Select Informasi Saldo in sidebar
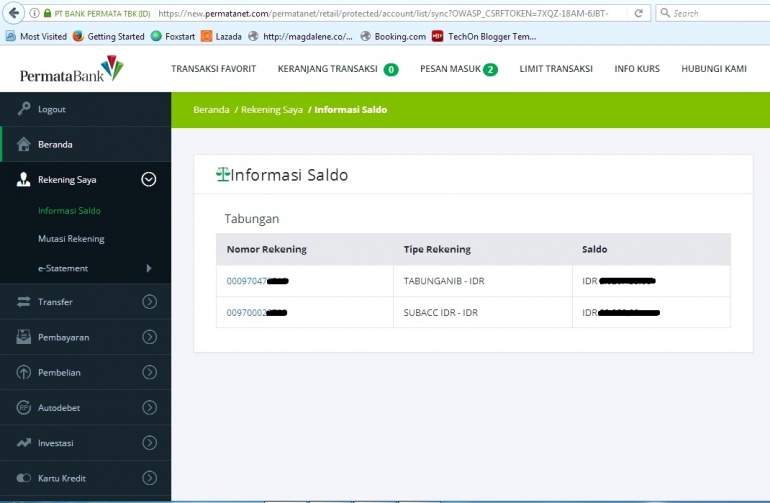This screenshot has height=503, width=770. click(x=69, y=211)
